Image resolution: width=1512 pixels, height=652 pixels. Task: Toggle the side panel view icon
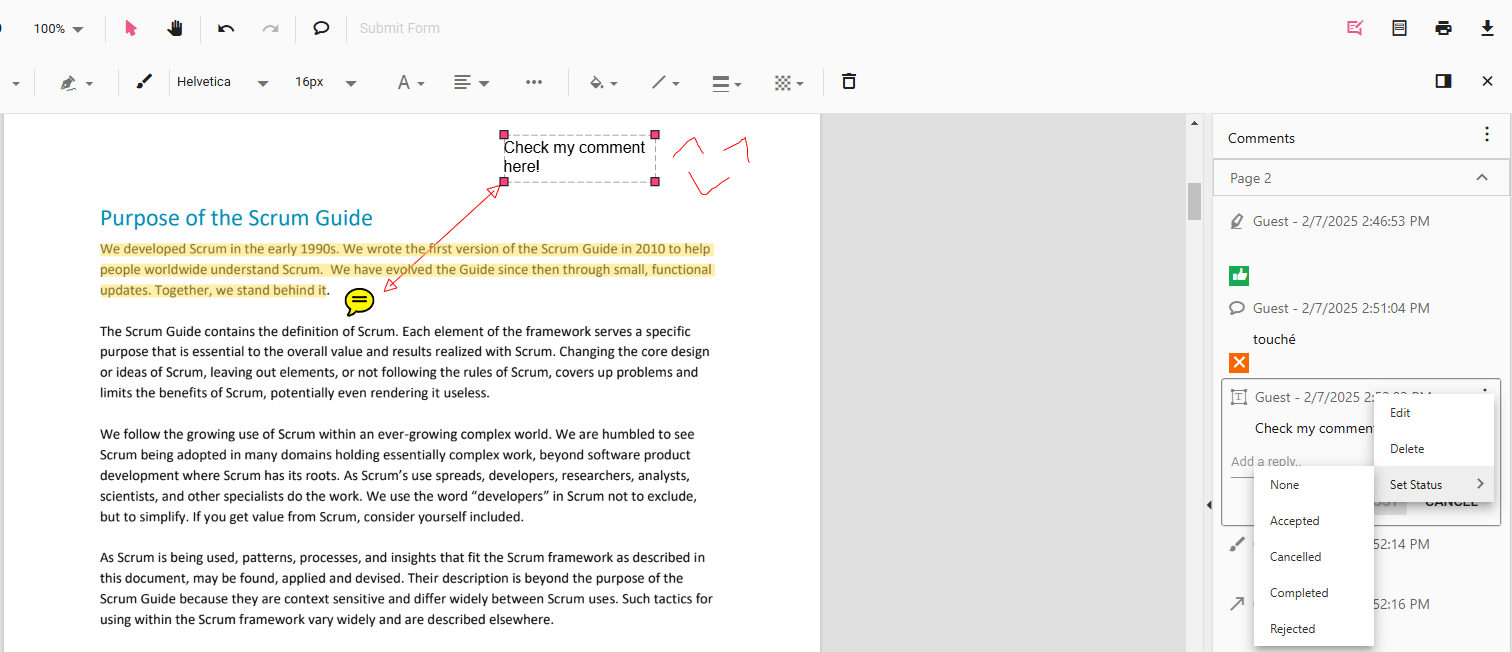pyautogui.click(x=1443, y=81)
